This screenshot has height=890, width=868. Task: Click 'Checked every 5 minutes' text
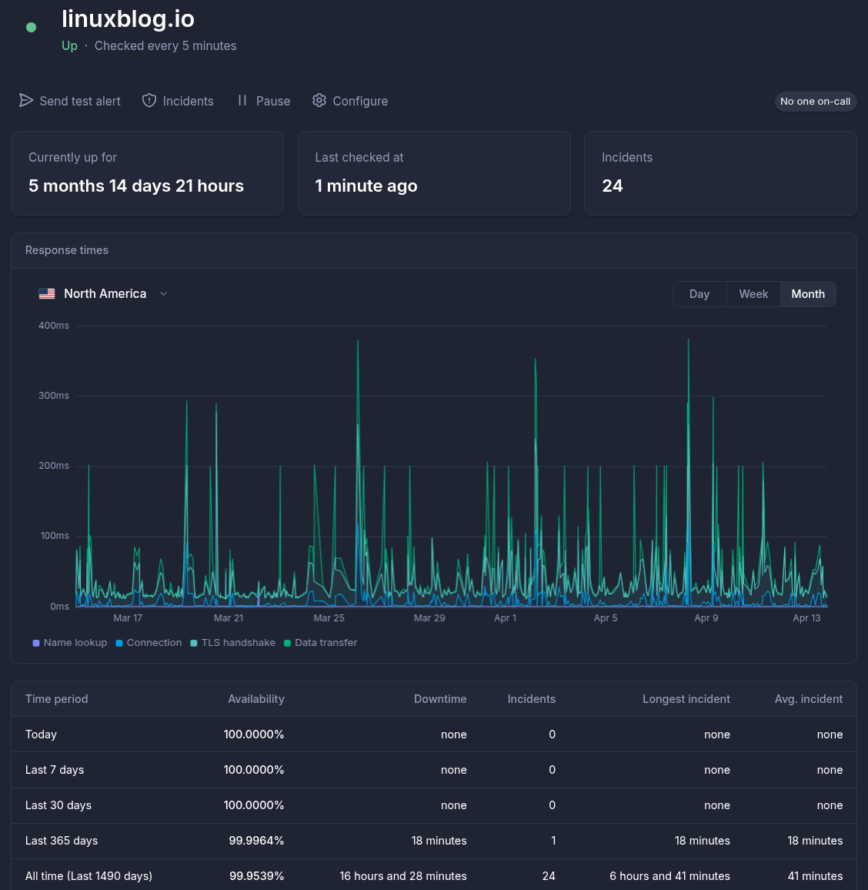tap(165, 46)
